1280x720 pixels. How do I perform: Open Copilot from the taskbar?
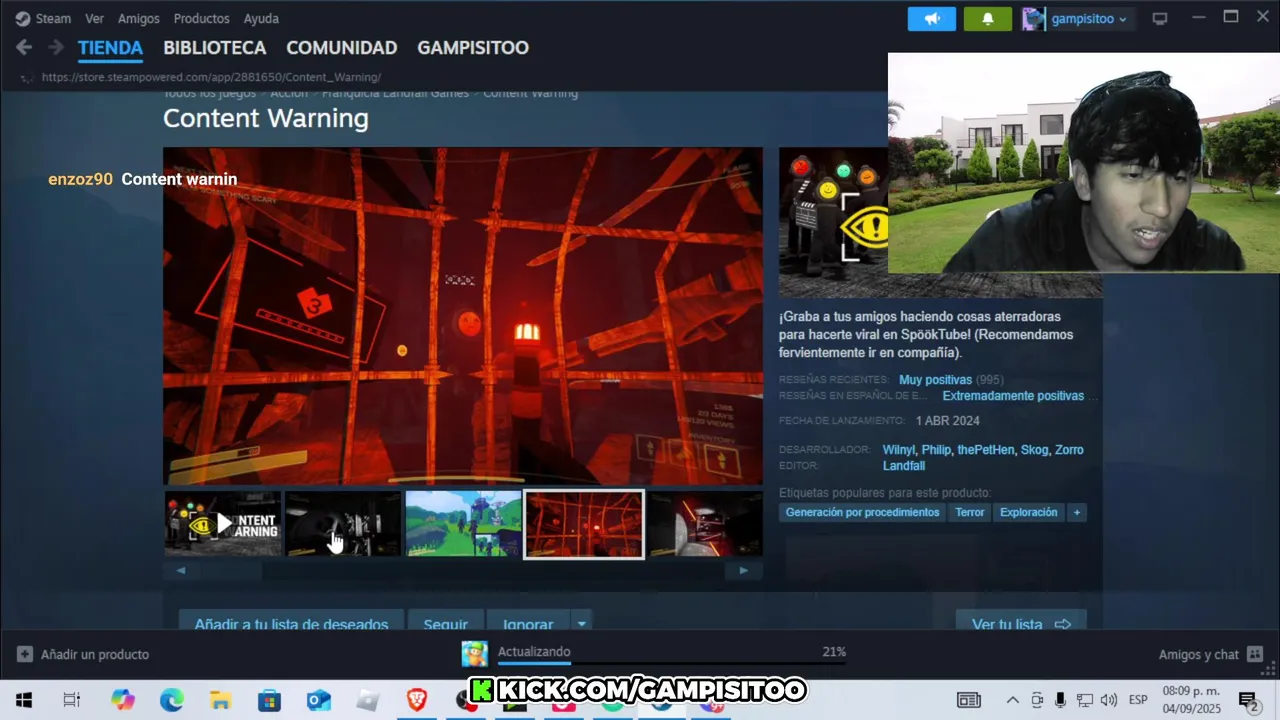tap(123, 700)
